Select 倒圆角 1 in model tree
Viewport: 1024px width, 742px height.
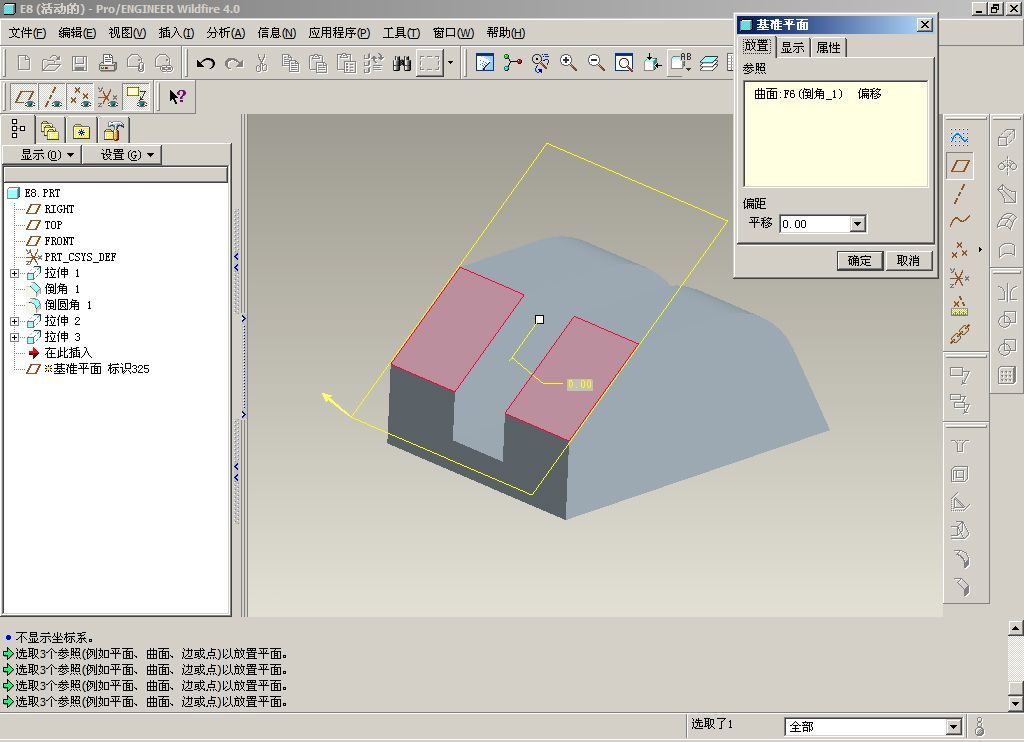click(68, 305)
